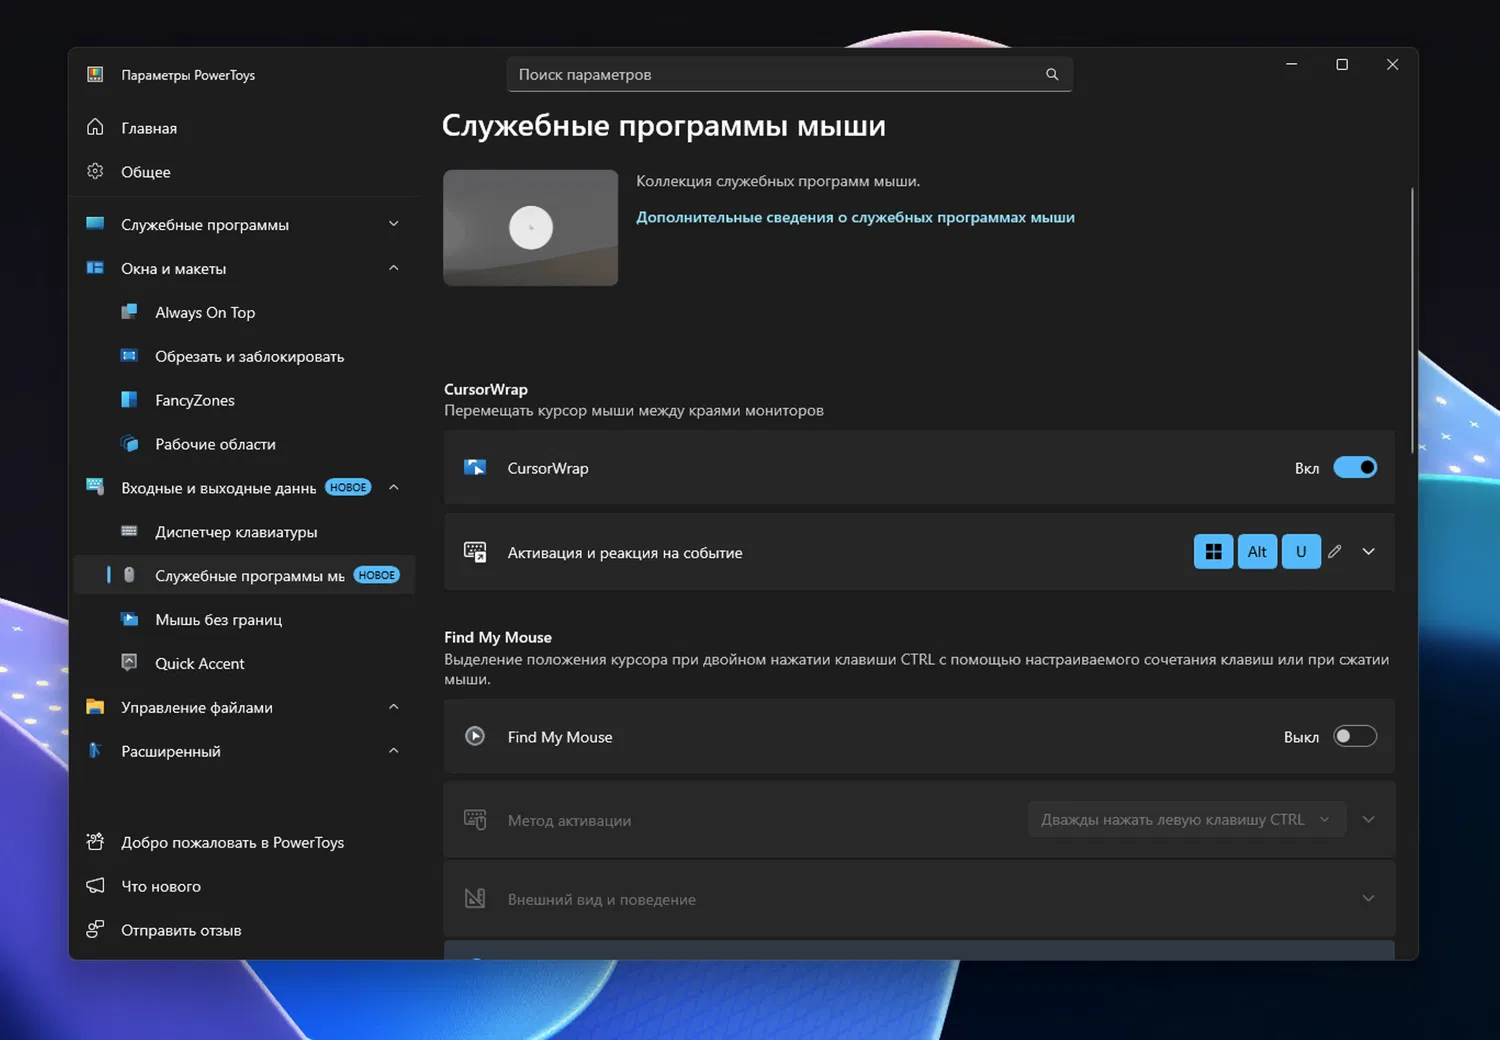
Task: Click the pencil icon to edit shortcut
Action: point(1335,551)
